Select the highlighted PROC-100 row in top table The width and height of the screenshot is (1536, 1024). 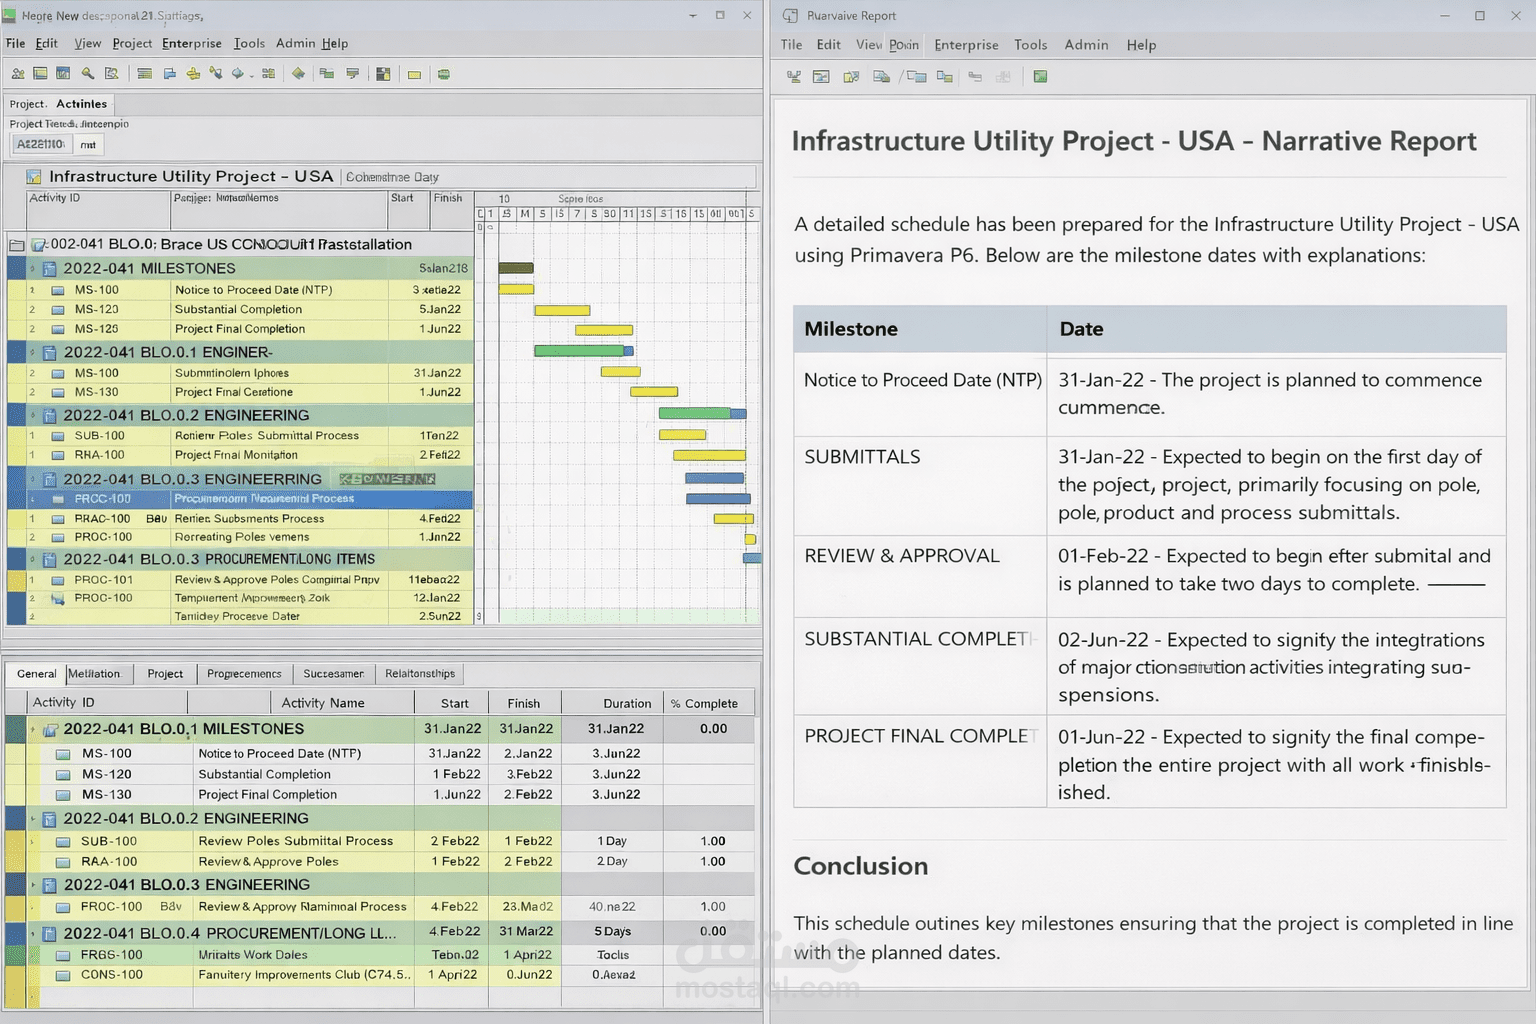[240, 499]
